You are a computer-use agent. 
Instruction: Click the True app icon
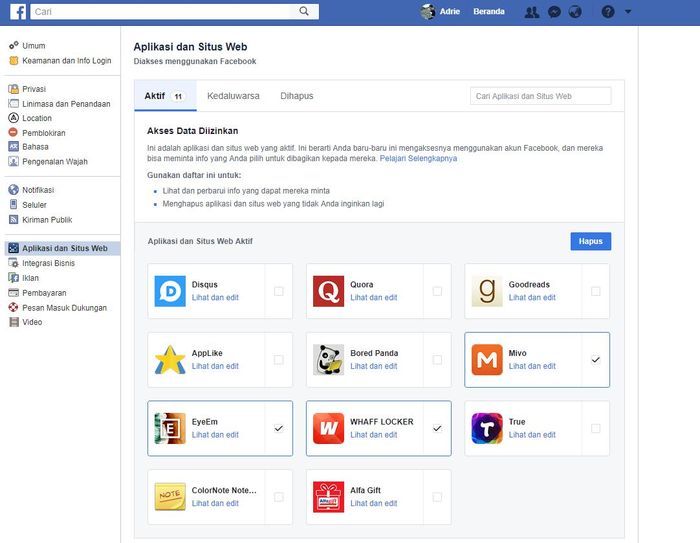(x=487, y=428)
